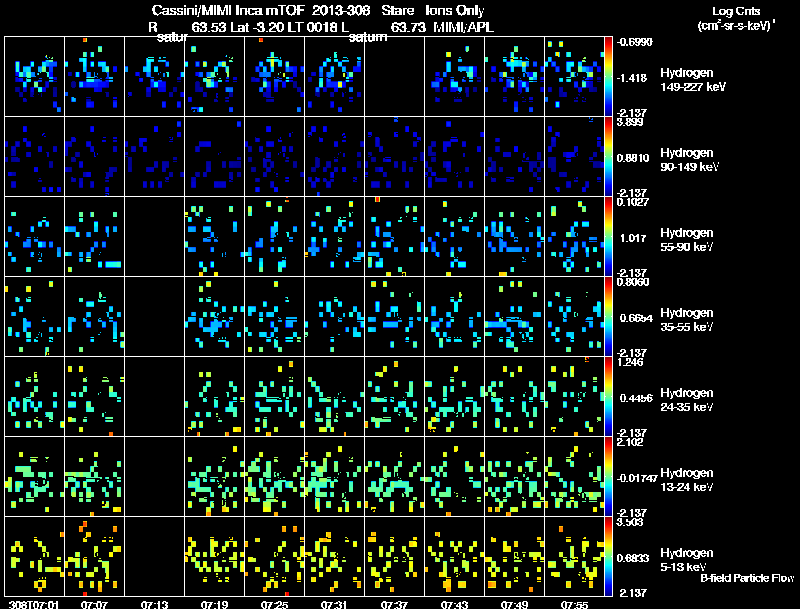Click the 07:19 time axis label
This screenshot has height=609, width=800.
pos(214,604)
